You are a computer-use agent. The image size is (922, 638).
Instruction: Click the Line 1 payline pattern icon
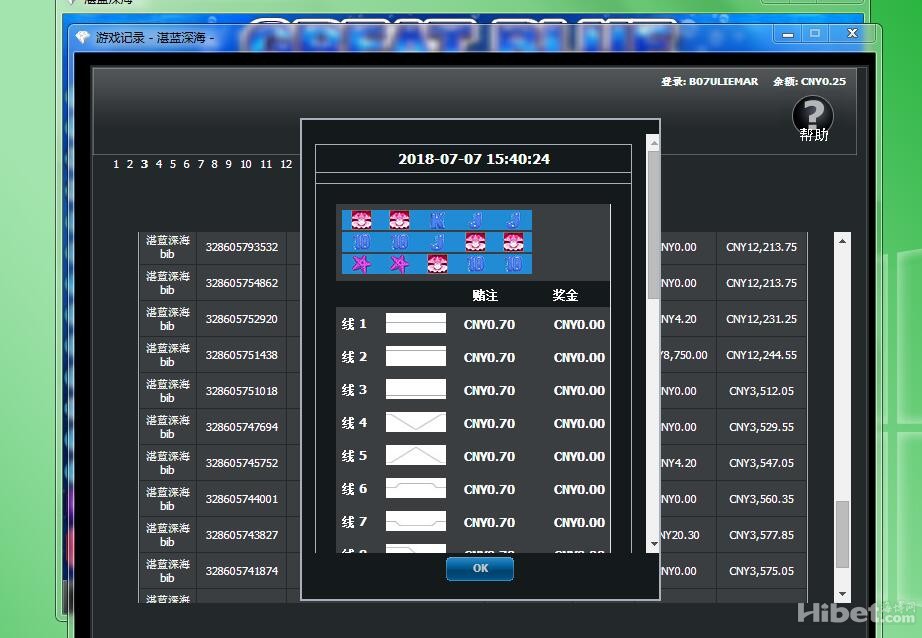[x=416, y=324]
